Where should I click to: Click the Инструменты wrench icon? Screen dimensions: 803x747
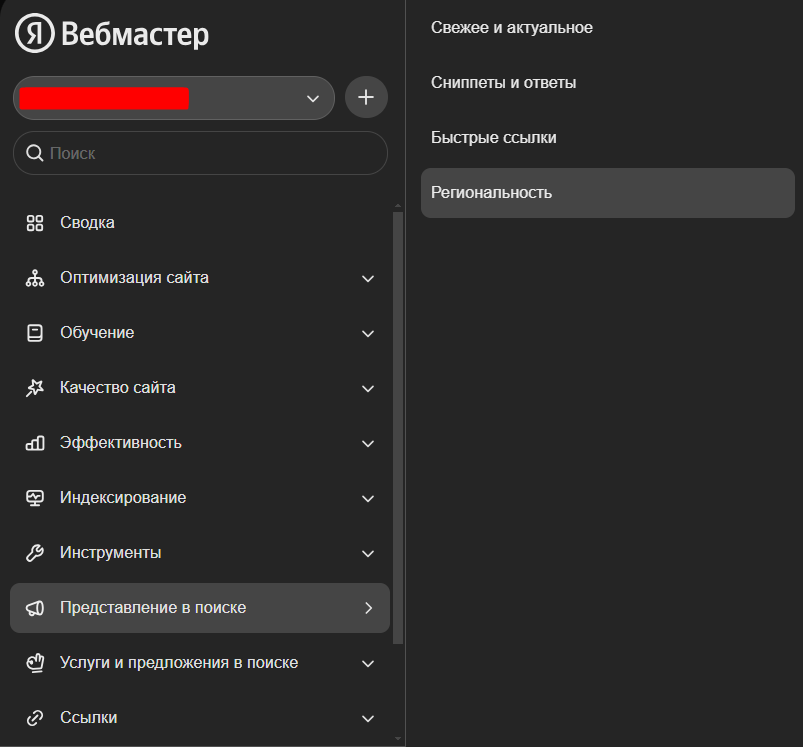tap(35, 553)
